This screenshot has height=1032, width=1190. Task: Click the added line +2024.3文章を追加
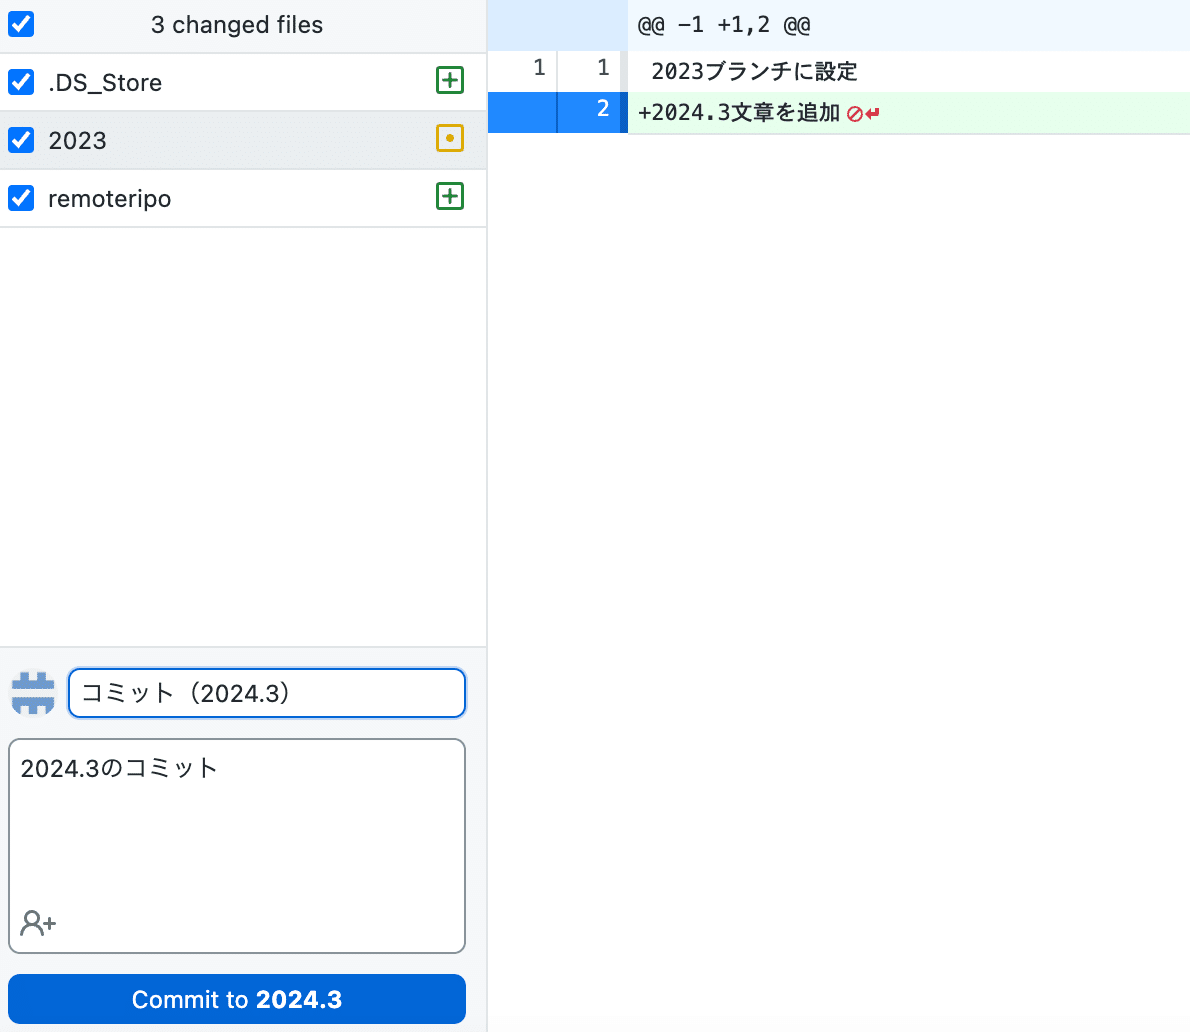point(738,113)
